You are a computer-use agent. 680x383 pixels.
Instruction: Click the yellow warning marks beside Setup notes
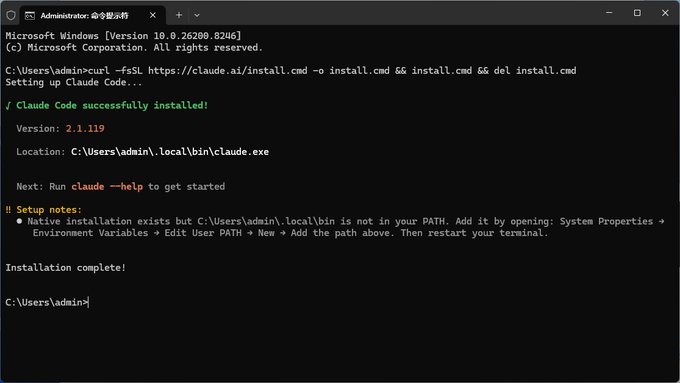8,210
